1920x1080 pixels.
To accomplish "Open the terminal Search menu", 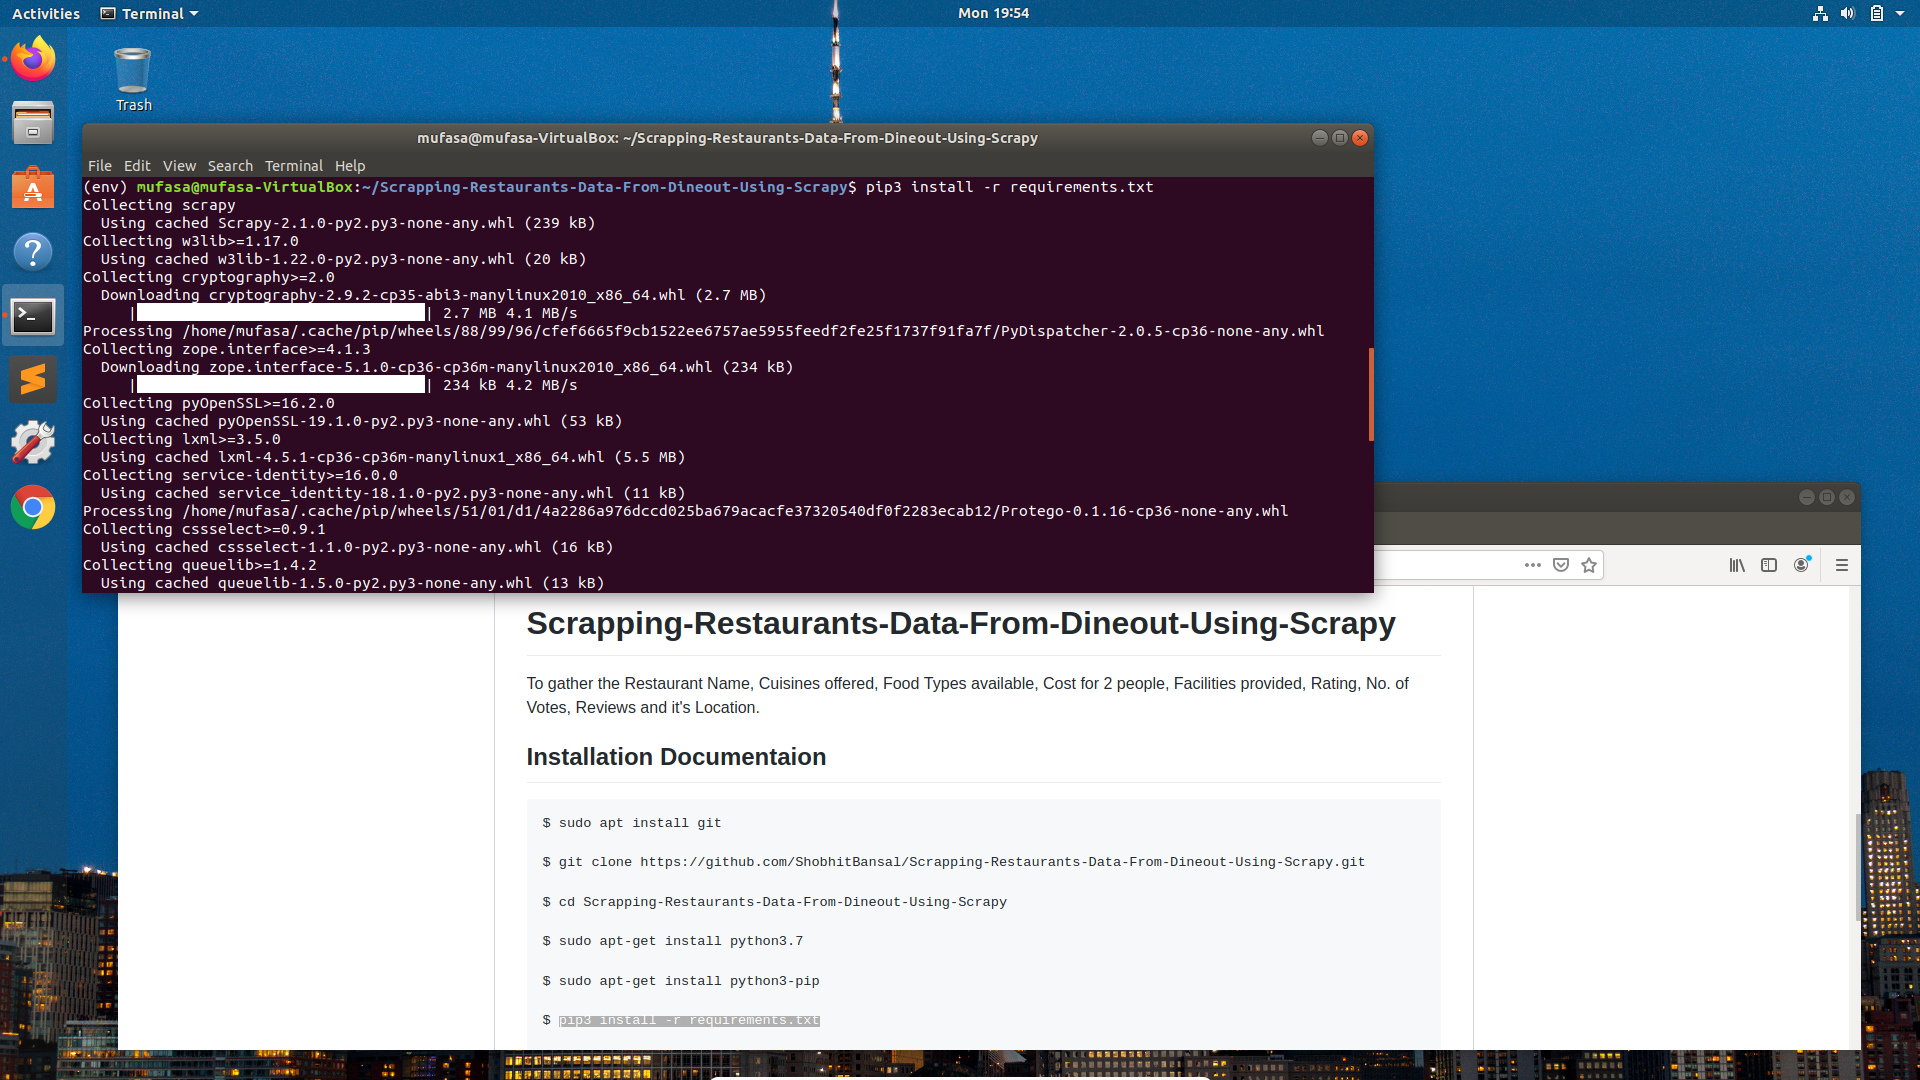I will [x=230, y=166].
